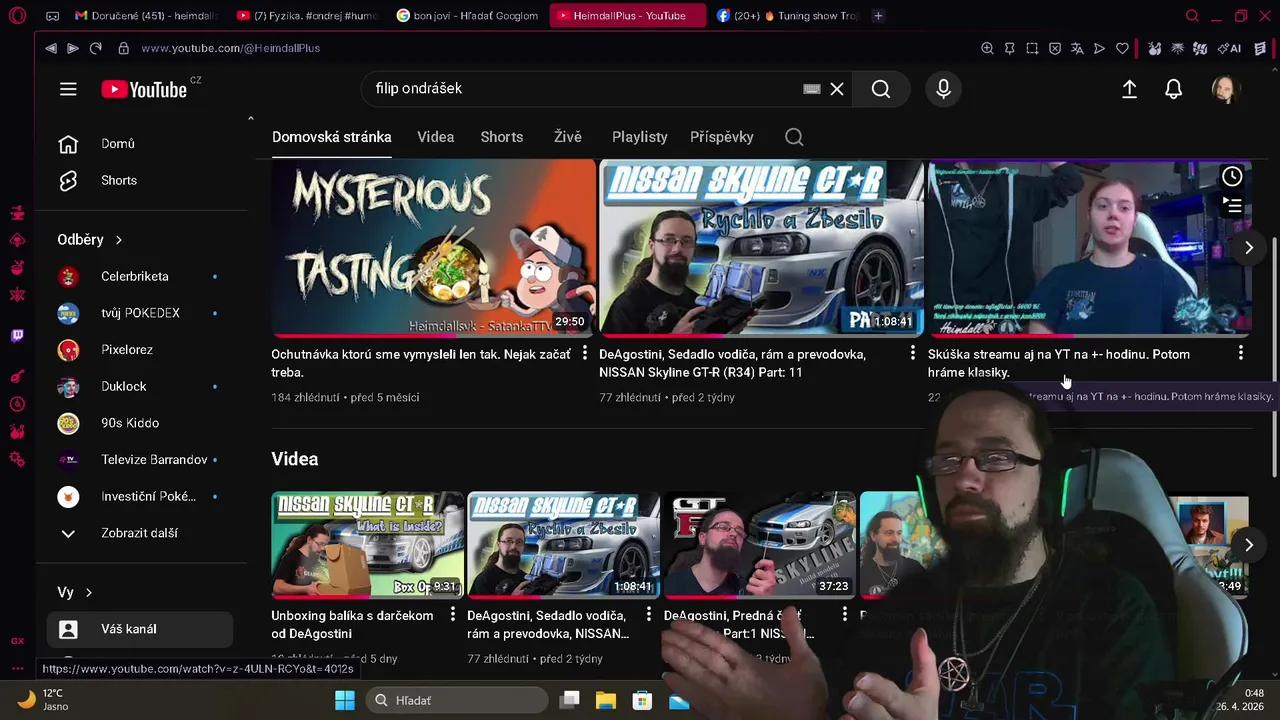Open the GX Corner icon in Opera sidebar
Viewport: 1280px width, 720px height.
(17, 641)
